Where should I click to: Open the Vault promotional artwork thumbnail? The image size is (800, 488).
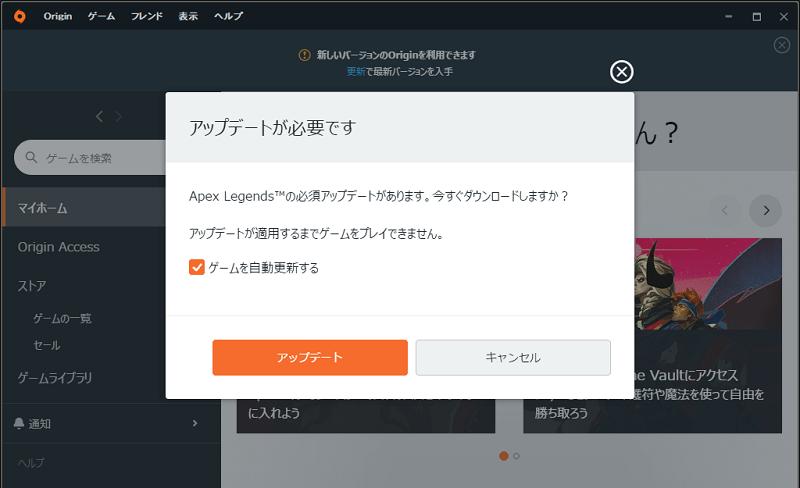click(x=708, y=284)
